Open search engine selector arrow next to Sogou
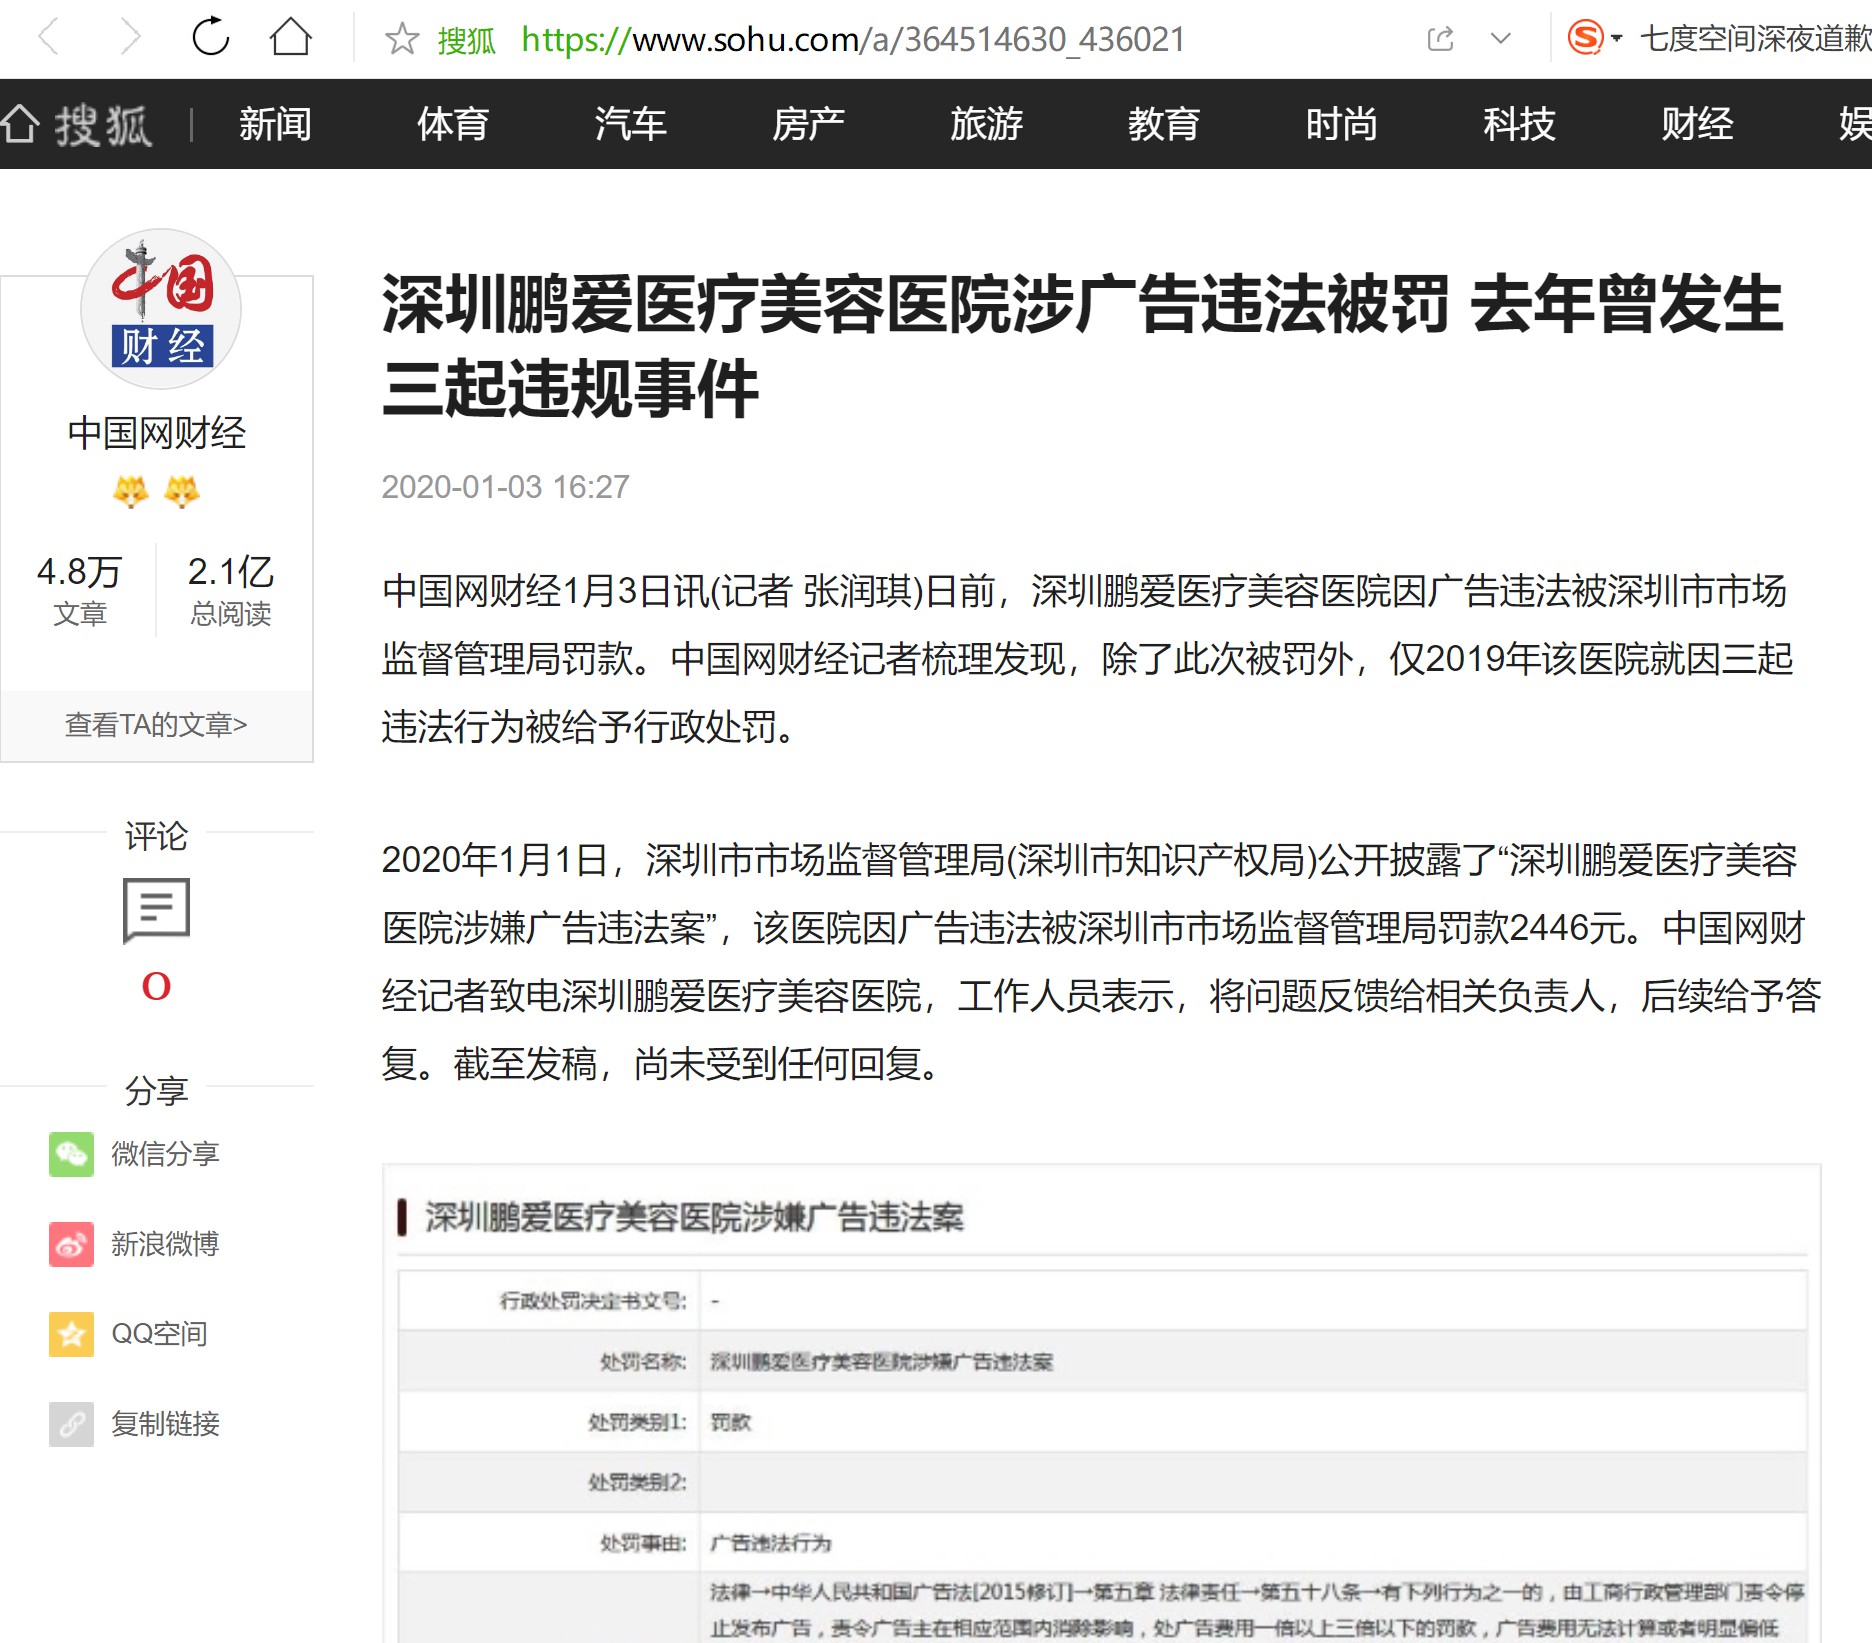This screenshot has height=1643, width=1872. (x=1616, y=39)
